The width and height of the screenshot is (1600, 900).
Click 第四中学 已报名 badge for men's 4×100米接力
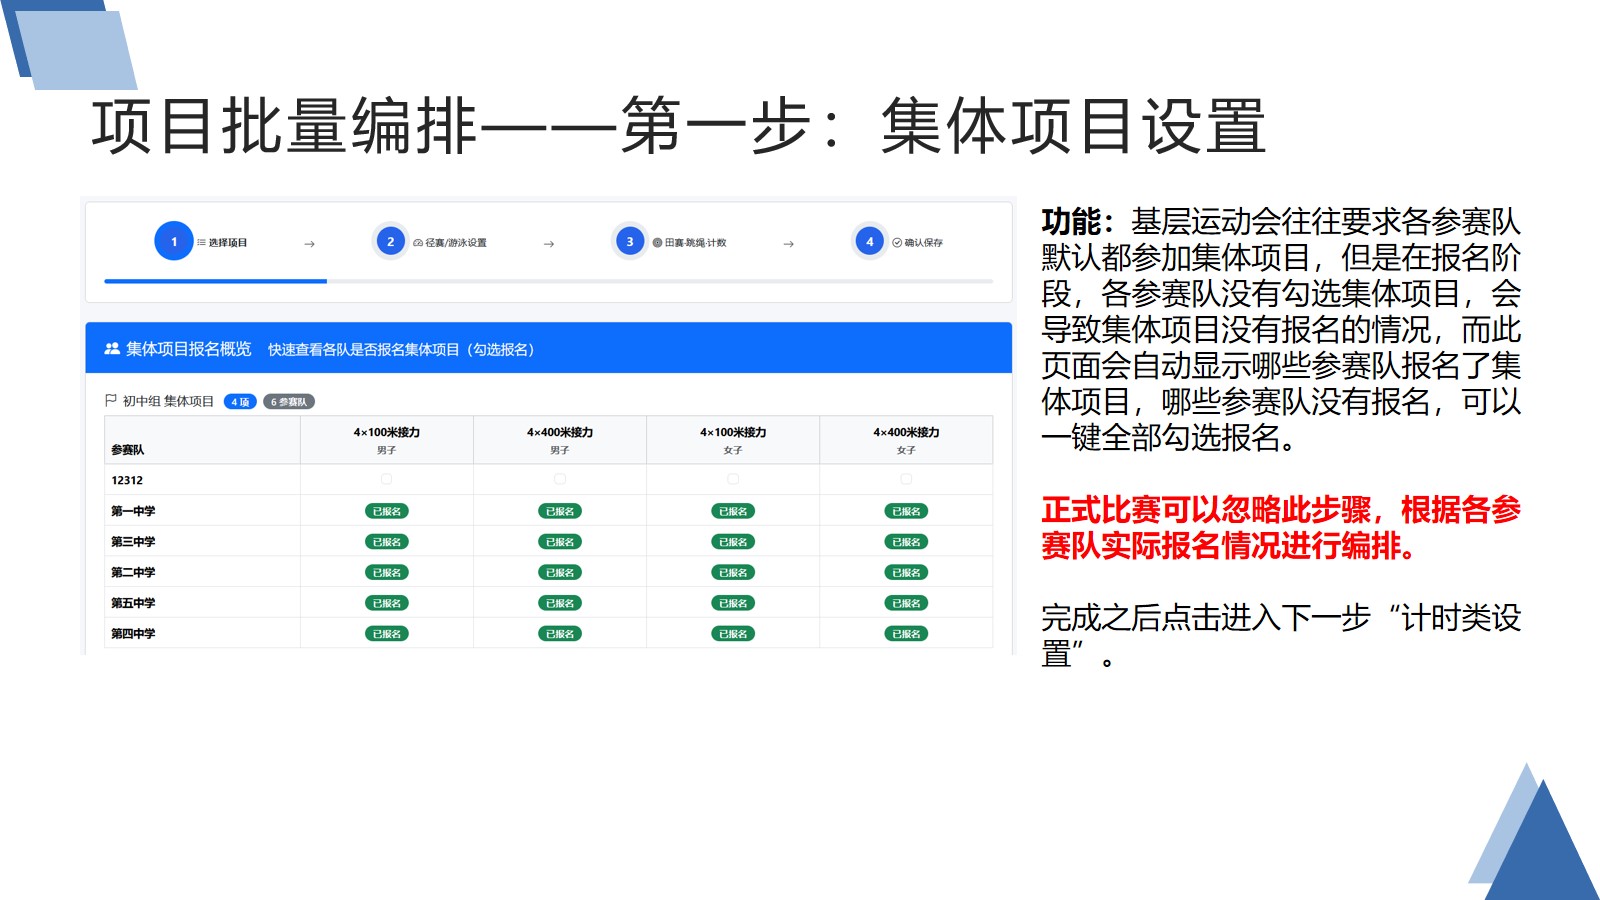[x=386, y=633]
